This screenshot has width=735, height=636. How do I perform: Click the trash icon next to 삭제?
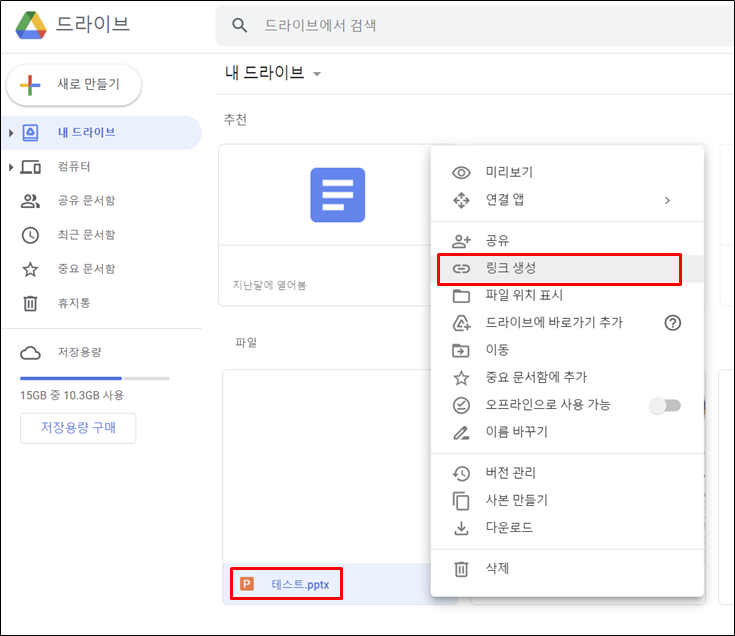coord(461,569)
